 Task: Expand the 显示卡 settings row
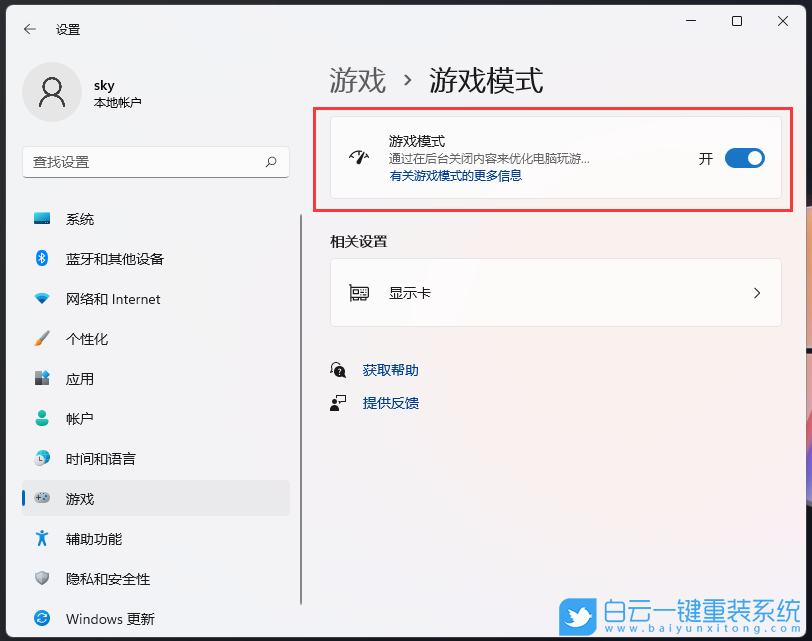click(x=555, y=292)
